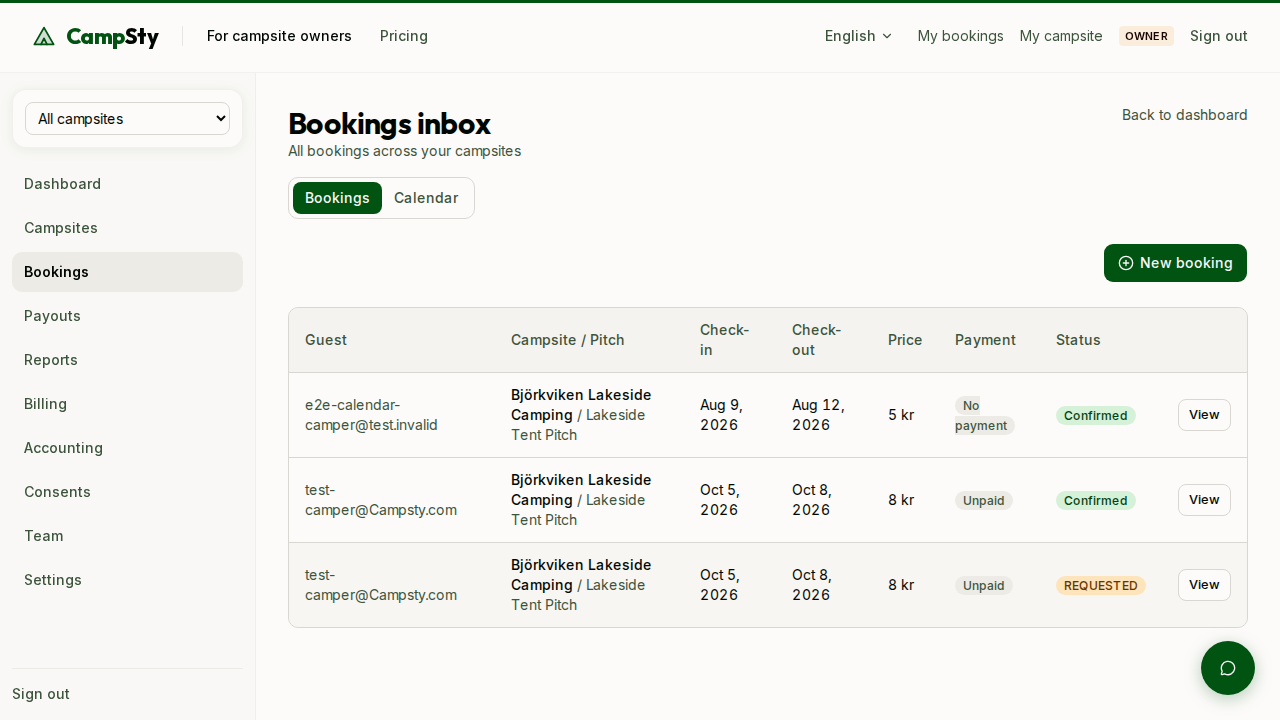Viewport: 1280px width, 720px height.
Task: Open the chat bubble widget
Action: [x=1228, y=668]
